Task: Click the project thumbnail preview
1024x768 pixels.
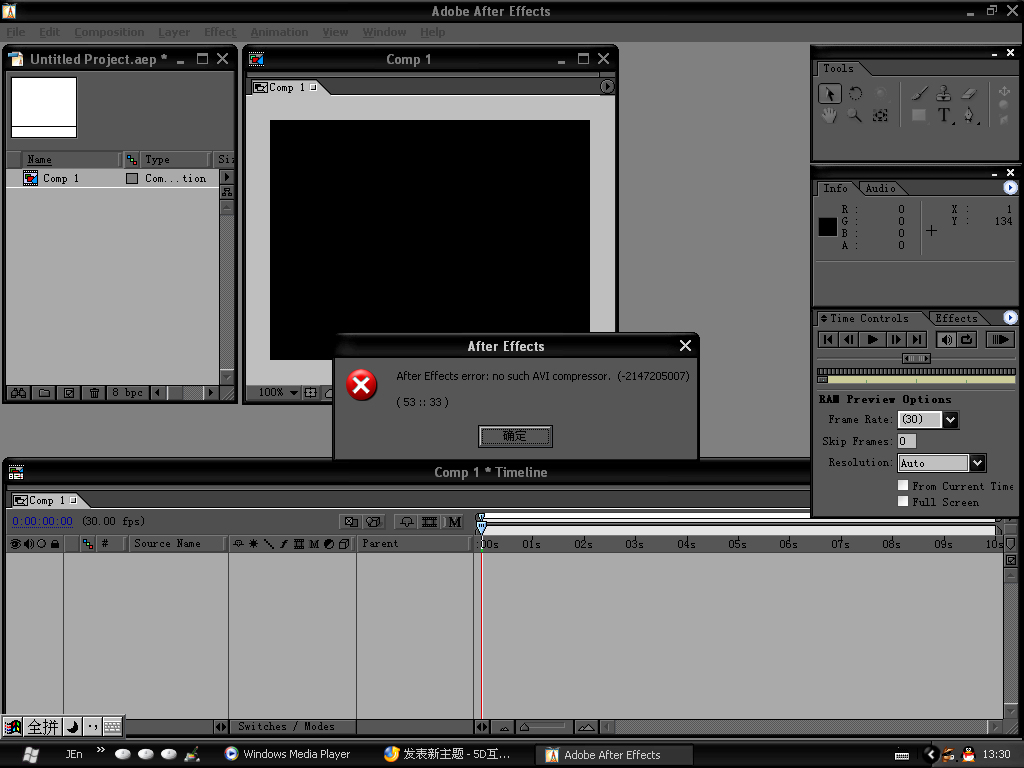Action: coord(44,107)
